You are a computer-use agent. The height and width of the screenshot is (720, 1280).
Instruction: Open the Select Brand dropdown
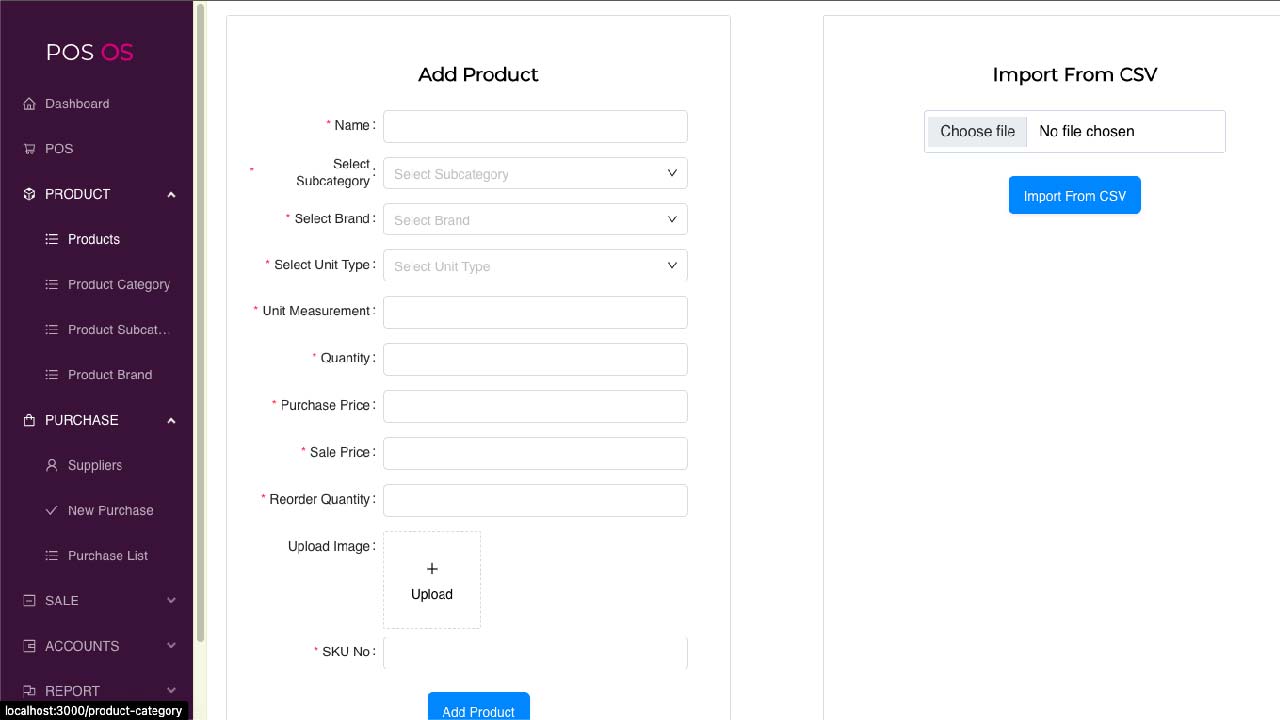(535, 219)
